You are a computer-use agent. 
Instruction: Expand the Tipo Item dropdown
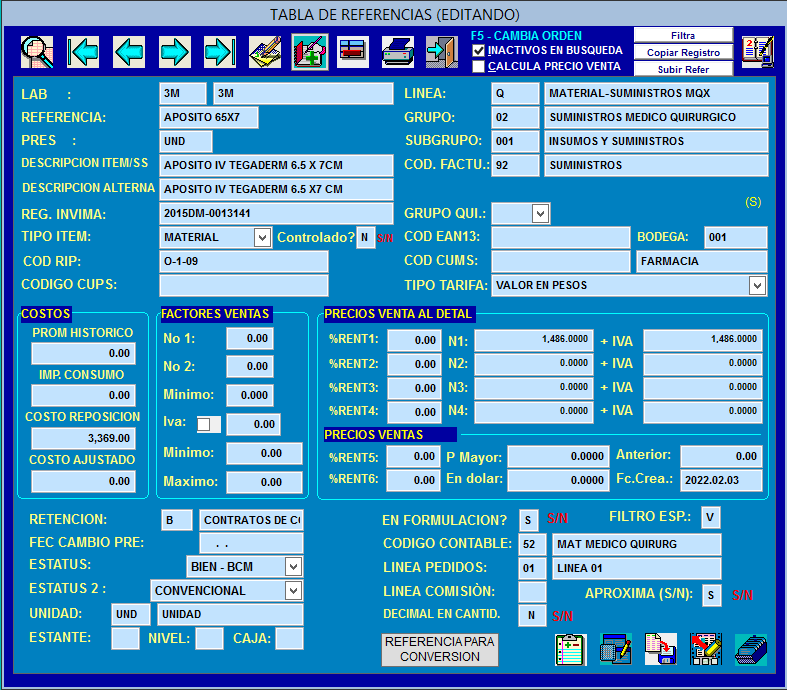(262, 237)
